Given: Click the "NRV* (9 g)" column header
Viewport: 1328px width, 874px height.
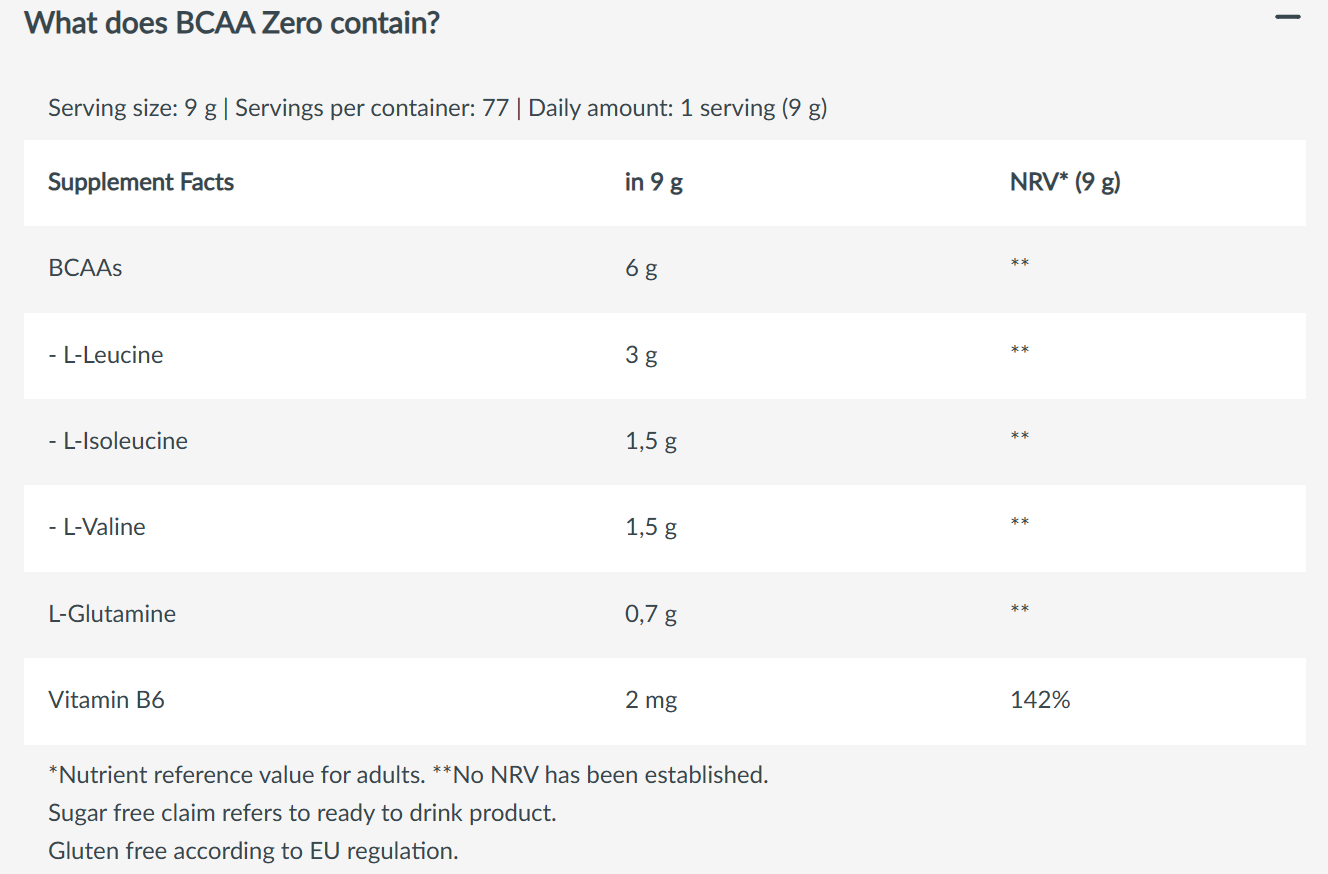Looking at the screenshot, I should pos(1065,182).
